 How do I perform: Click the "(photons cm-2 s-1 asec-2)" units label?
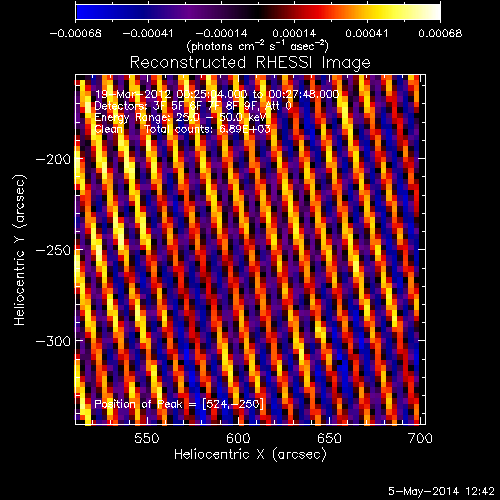pos(258,46)
